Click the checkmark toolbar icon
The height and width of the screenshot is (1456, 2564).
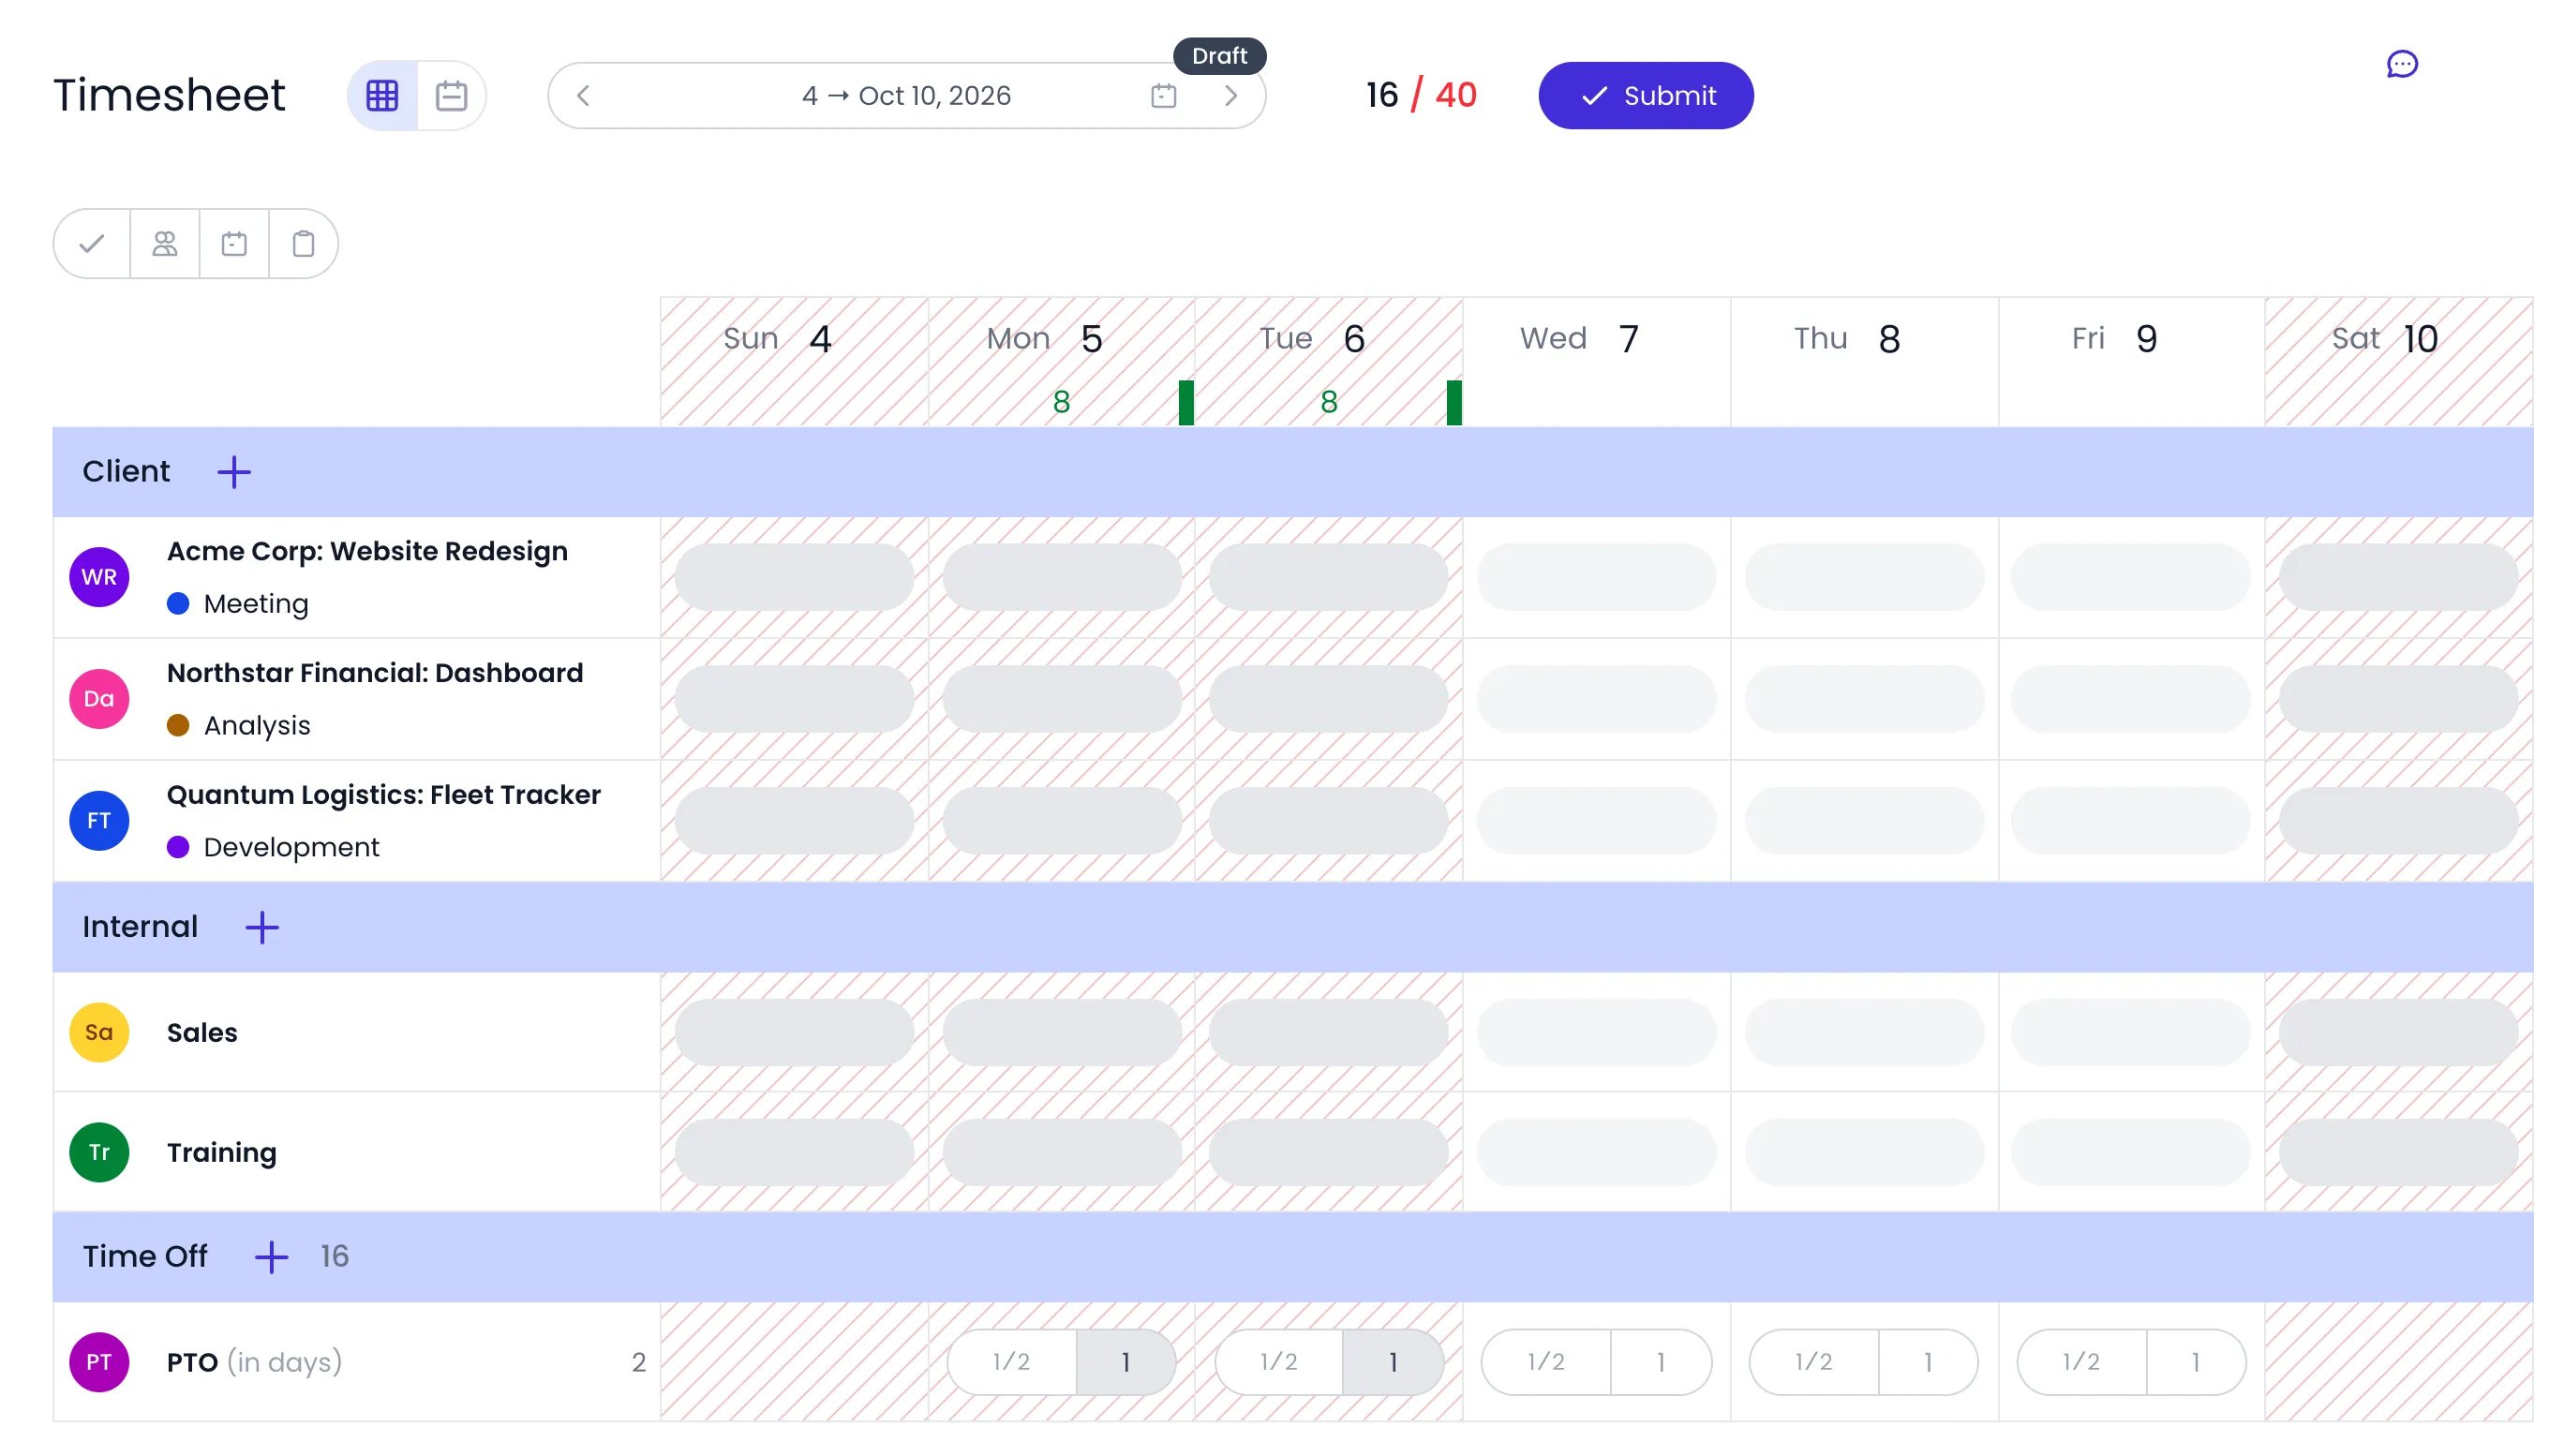point(92,243)
